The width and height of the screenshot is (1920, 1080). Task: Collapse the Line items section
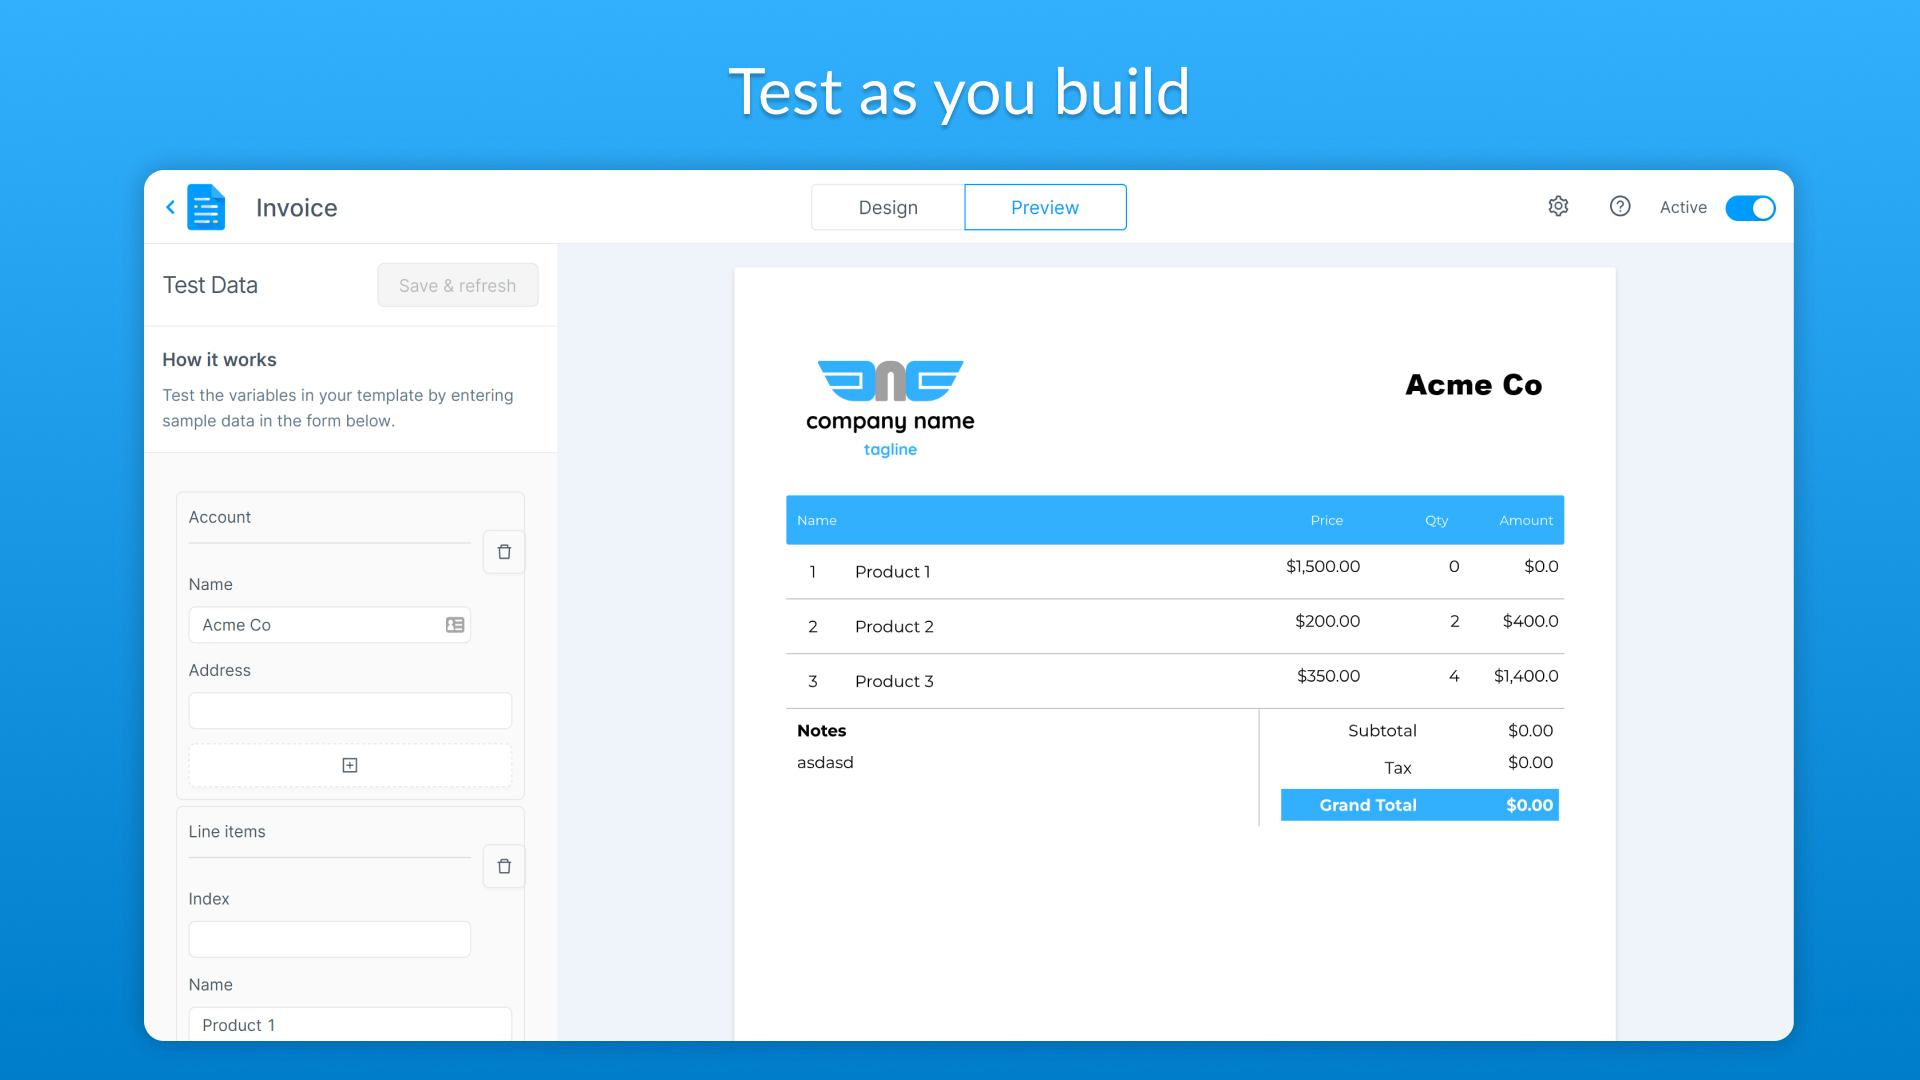click(x=227, y=831)
